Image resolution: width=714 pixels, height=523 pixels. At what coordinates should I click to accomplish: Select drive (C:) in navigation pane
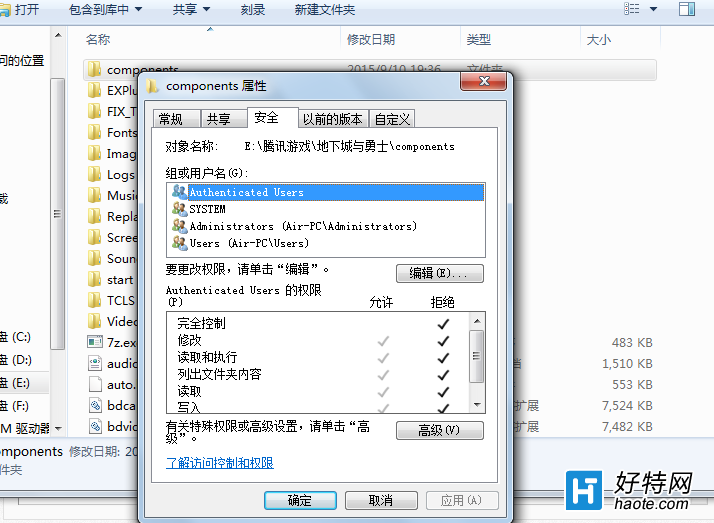point(16,337)
